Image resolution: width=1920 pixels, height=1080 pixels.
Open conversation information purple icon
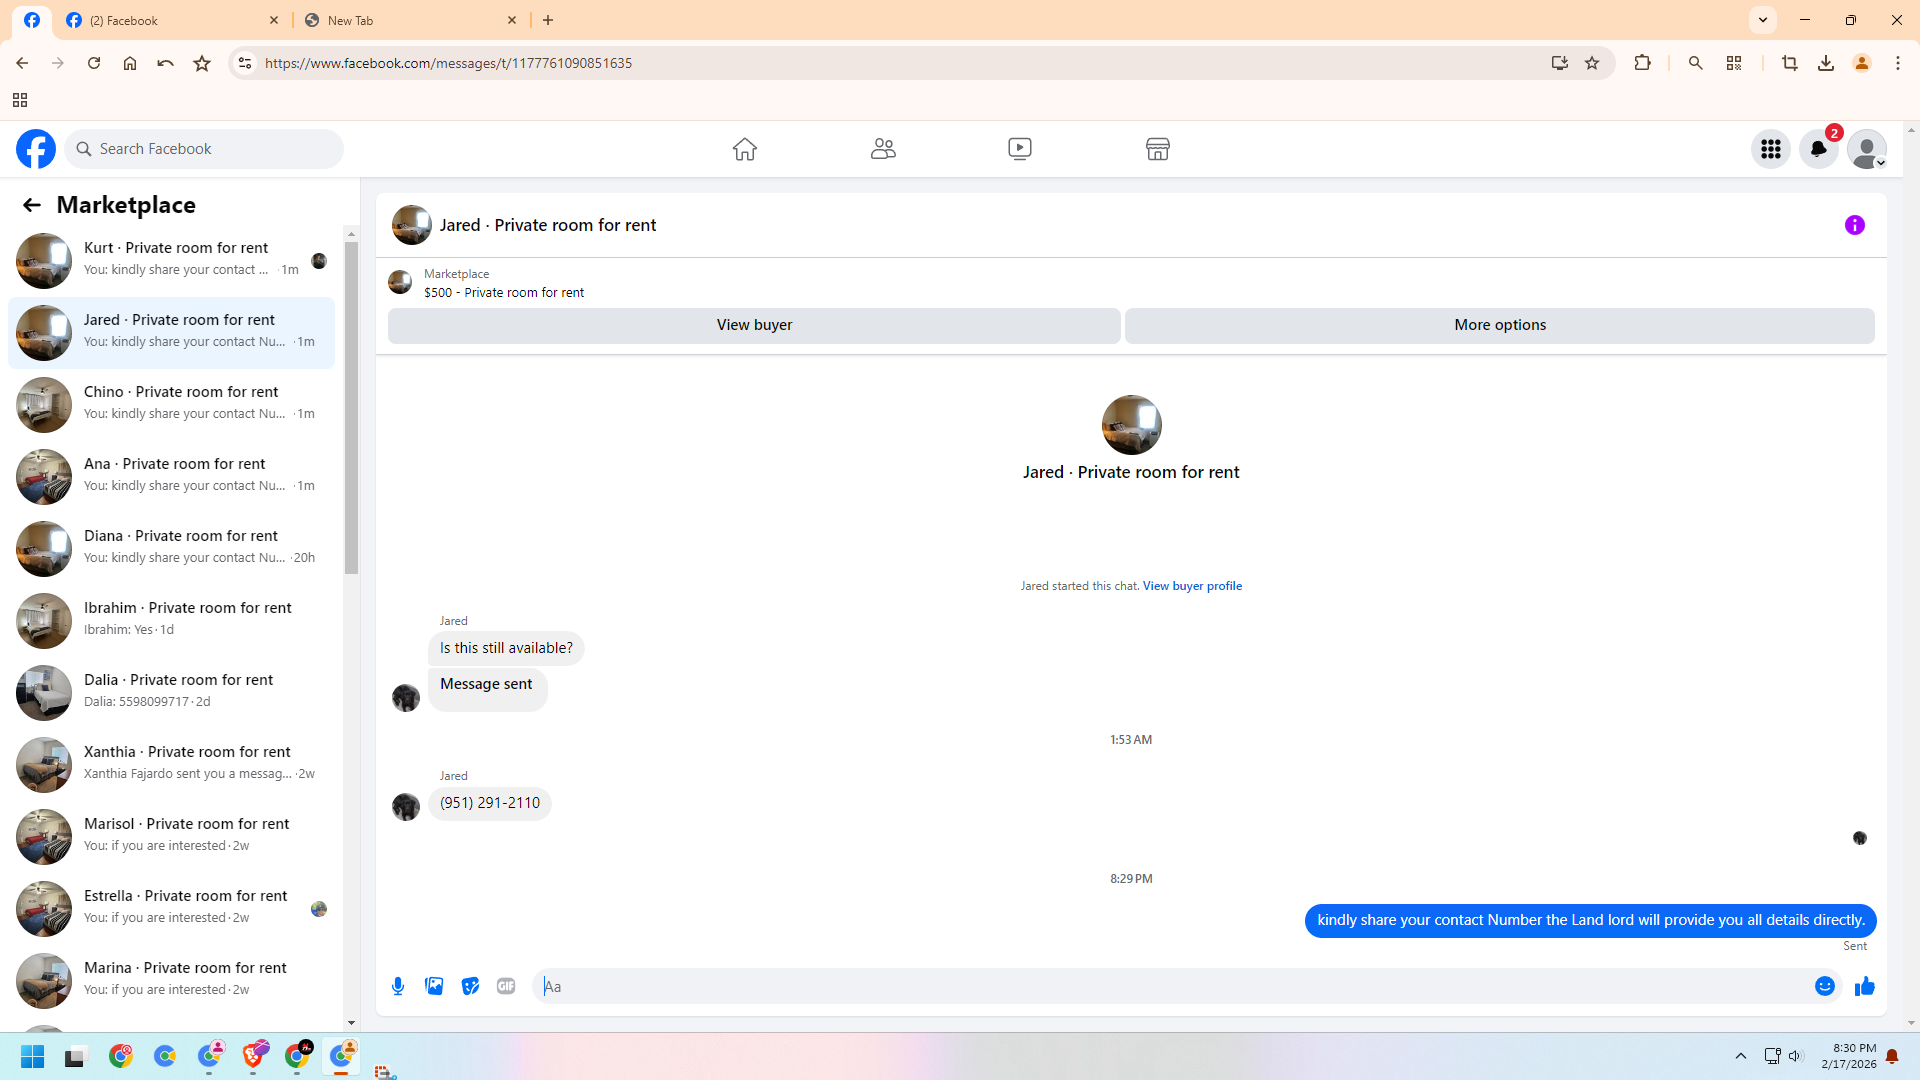(1854, 225)
